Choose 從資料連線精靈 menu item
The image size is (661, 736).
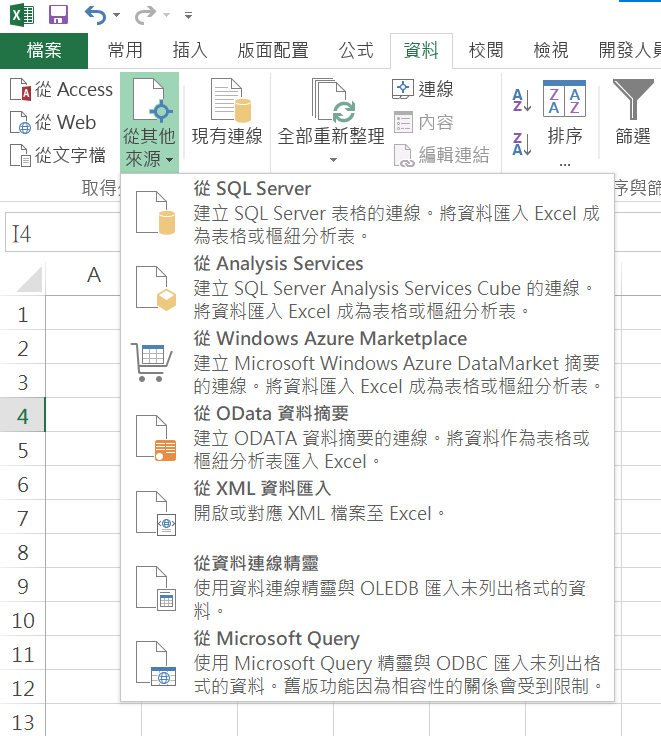coord(367,587)
